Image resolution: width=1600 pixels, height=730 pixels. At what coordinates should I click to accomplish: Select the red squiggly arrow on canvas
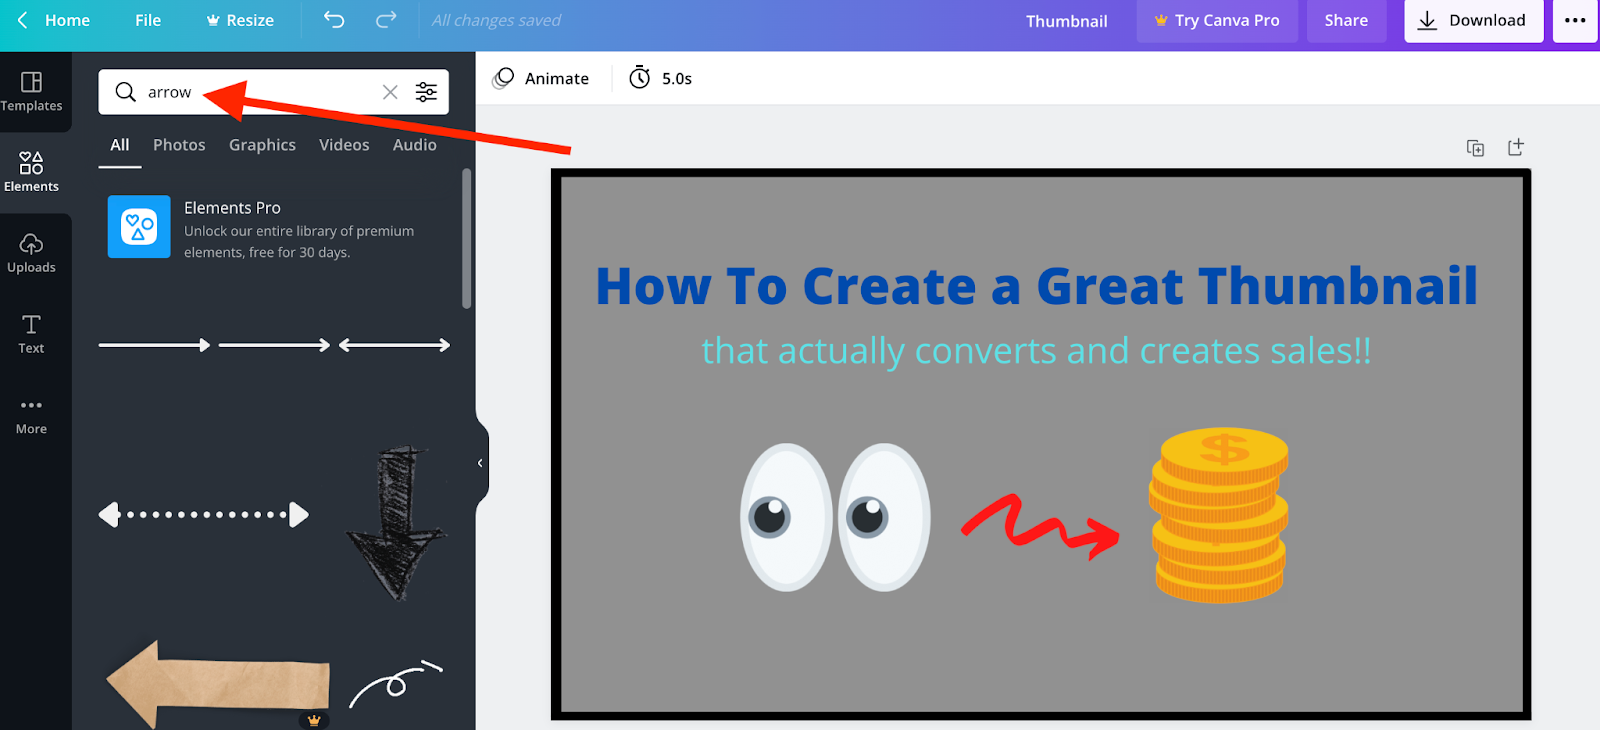(1040, 525)
